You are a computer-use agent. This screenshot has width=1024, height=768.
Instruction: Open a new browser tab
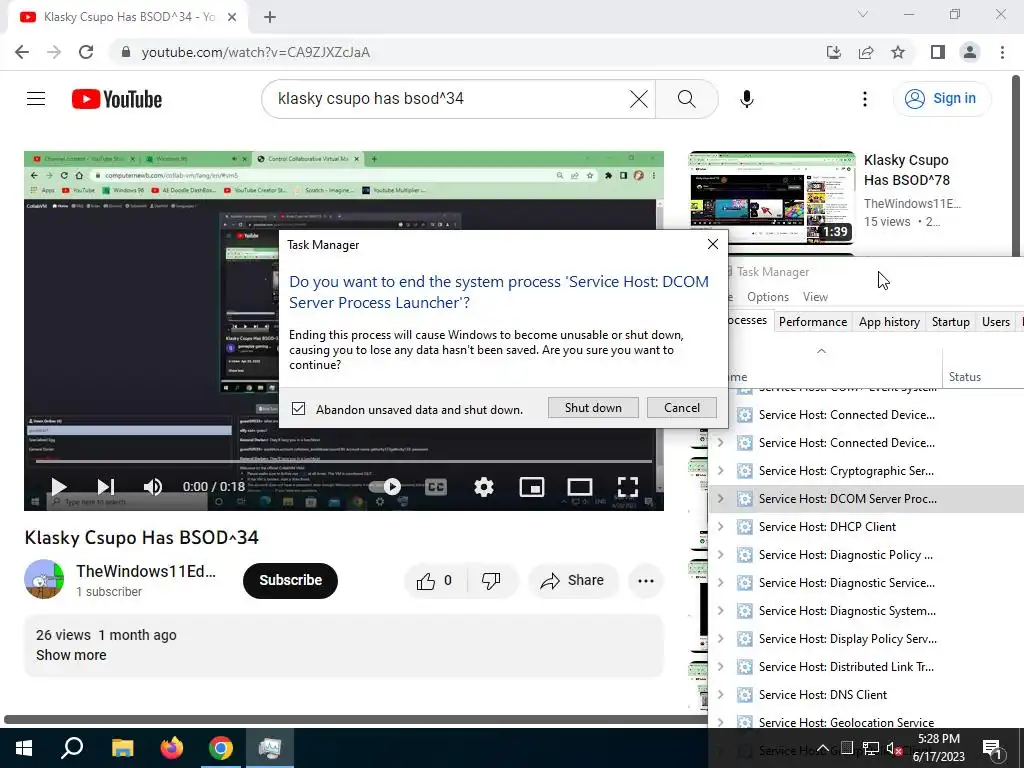[x=270, y=17]
